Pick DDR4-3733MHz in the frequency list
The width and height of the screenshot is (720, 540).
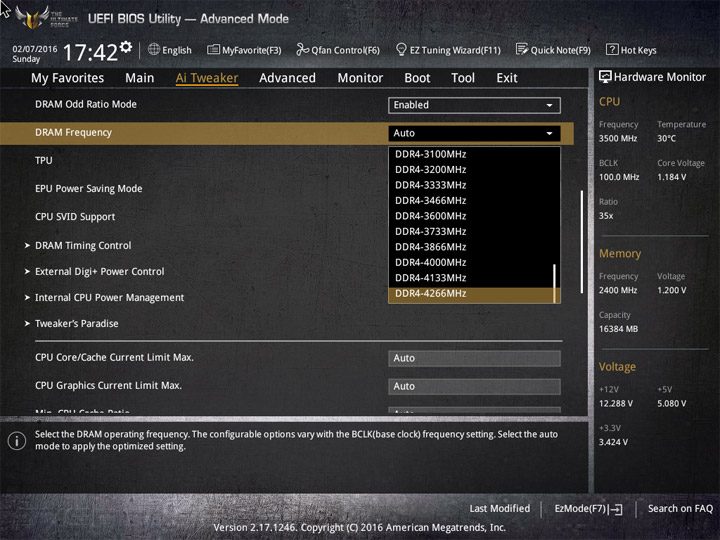click(474, 231)
